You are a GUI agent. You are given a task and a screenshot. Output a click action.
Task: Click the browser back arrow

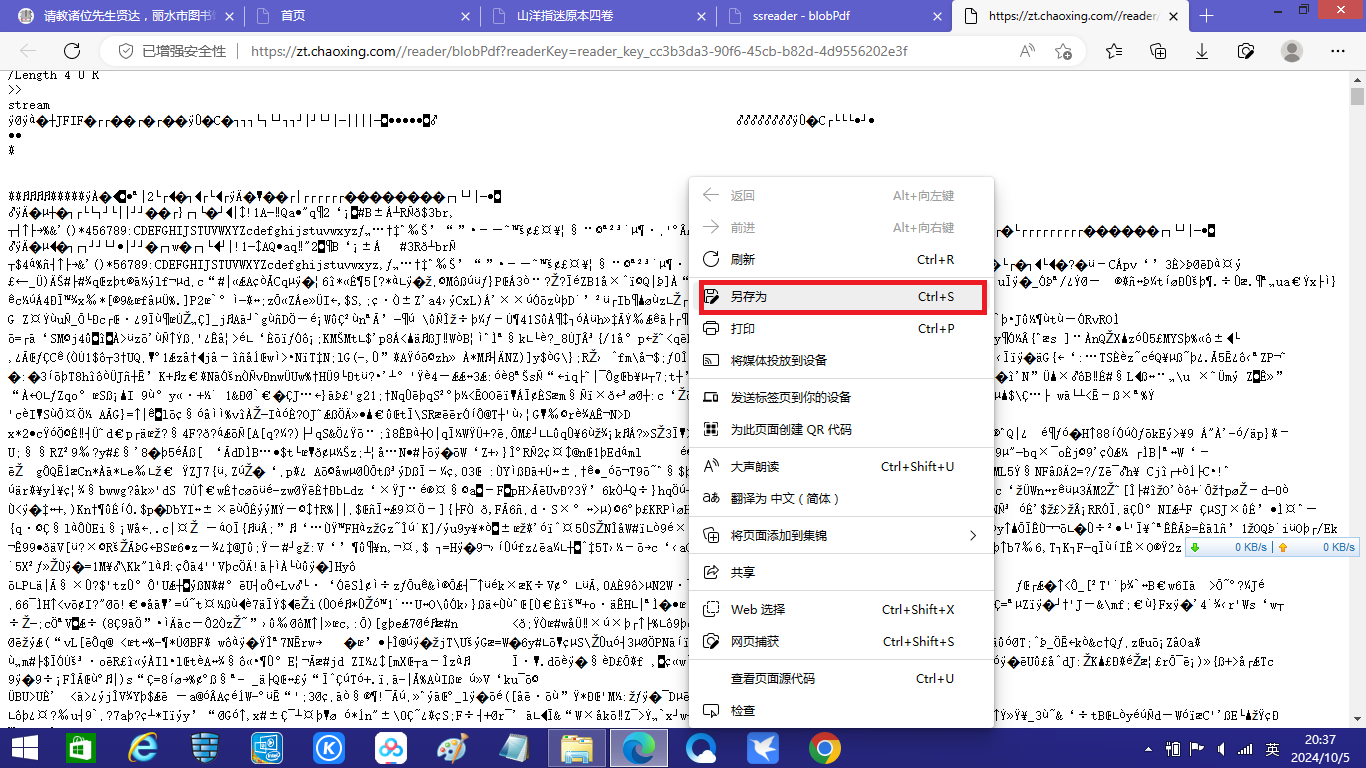click(27, 51)
